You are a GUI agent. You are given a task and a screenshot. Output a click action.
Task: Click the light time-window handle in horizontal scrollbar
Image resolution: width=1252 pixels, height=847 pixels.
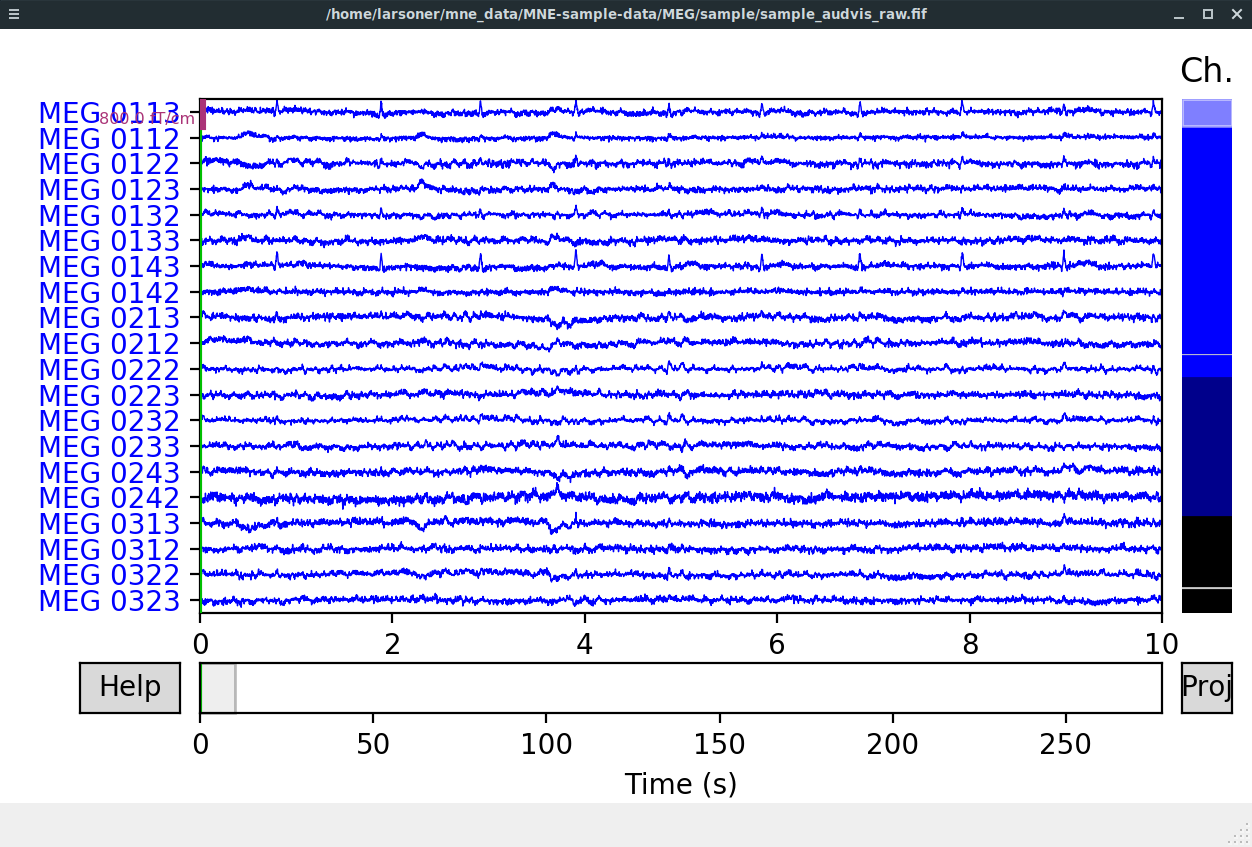[x=218, y=688]
